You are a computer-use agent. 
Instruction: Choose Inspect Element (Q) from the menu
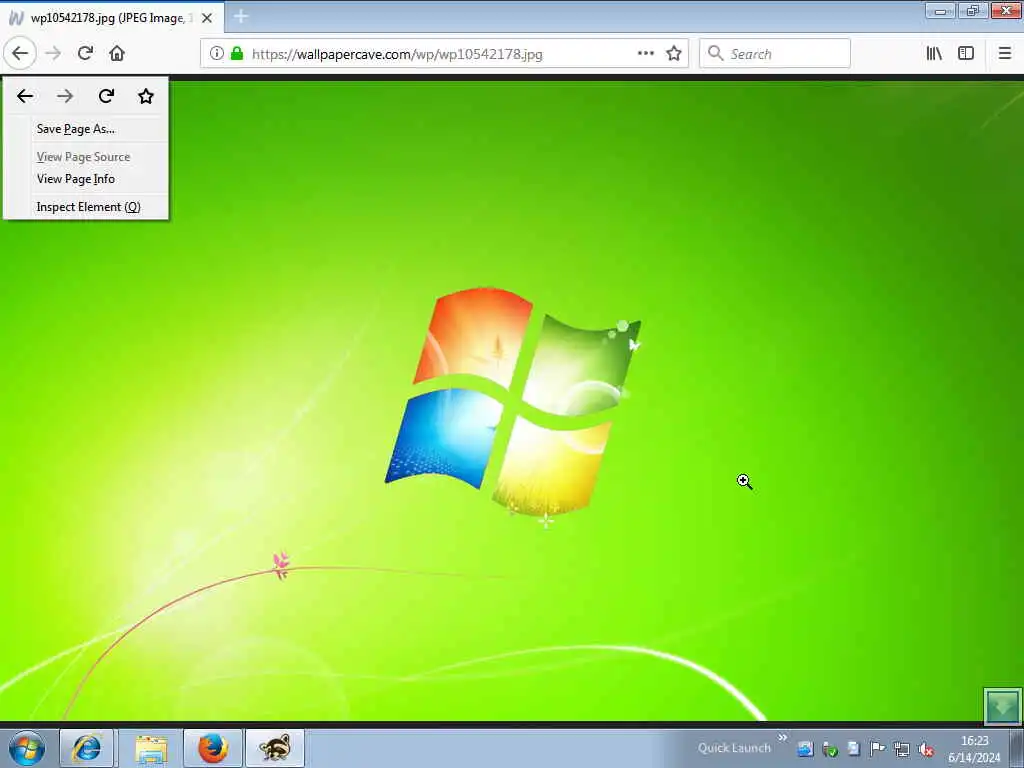pos(86,207)
